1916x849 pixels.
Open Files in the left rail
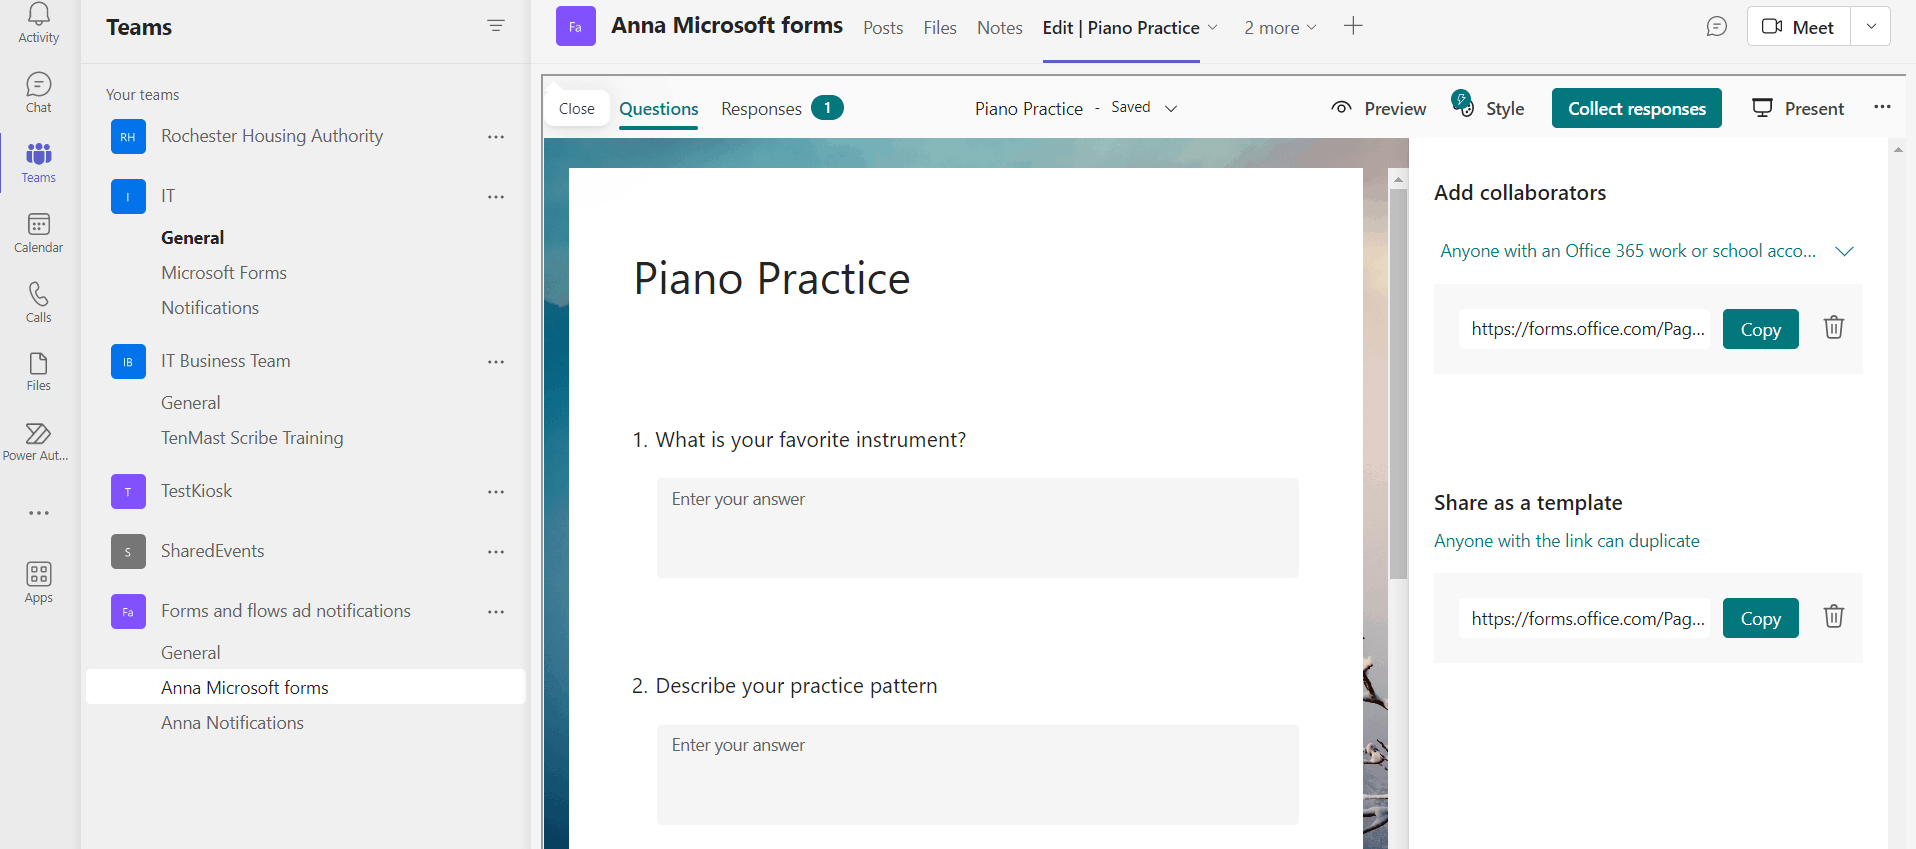click(38, 372)
